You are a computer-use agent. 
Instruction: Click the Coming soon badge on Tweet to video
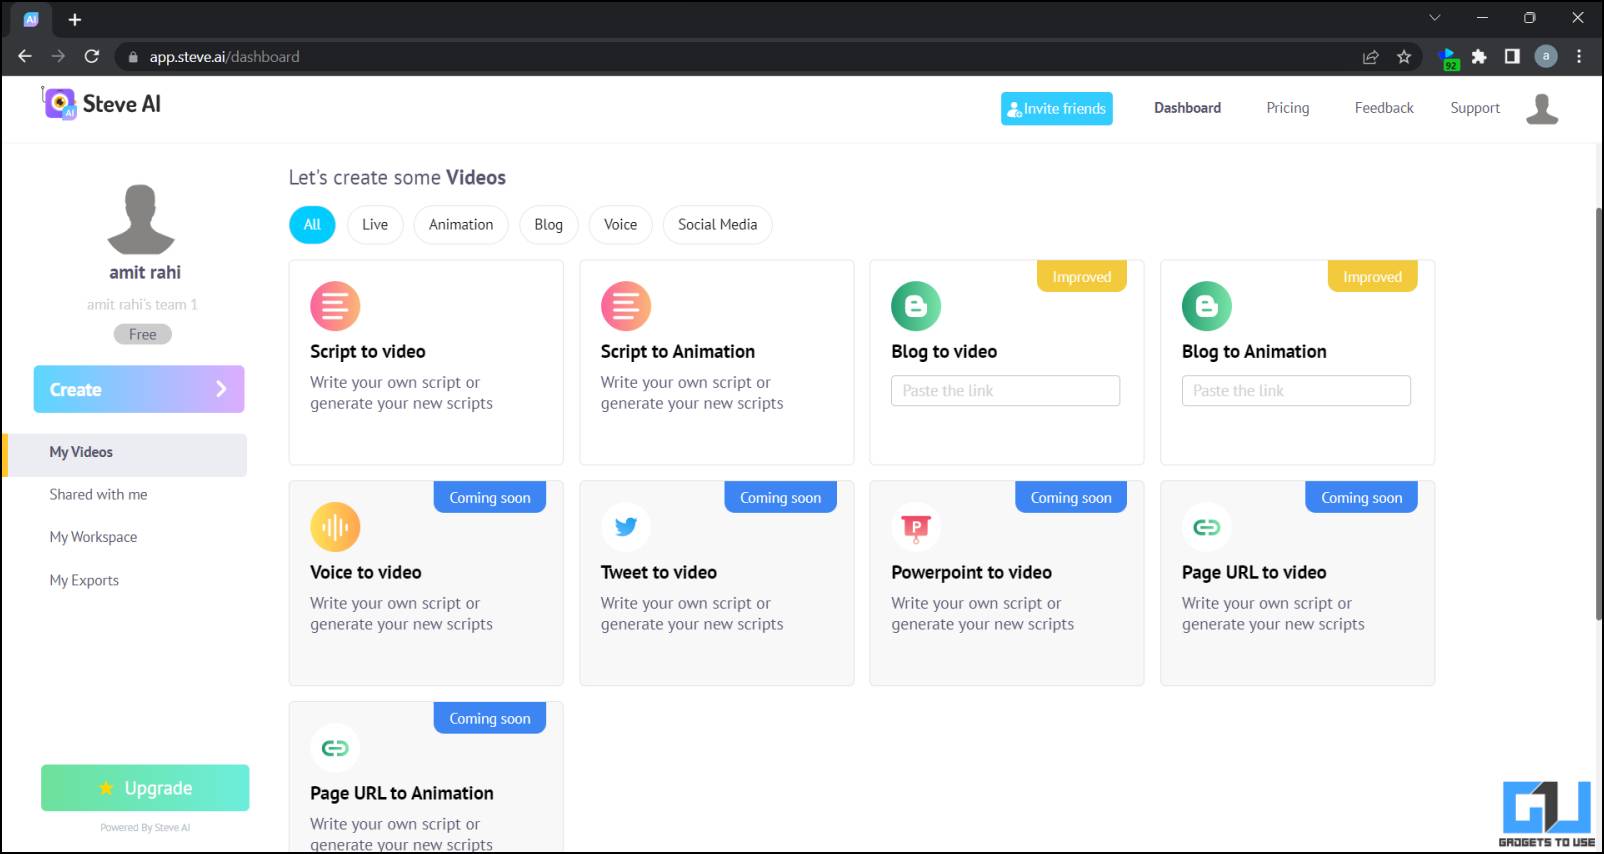tap(780, 498)
